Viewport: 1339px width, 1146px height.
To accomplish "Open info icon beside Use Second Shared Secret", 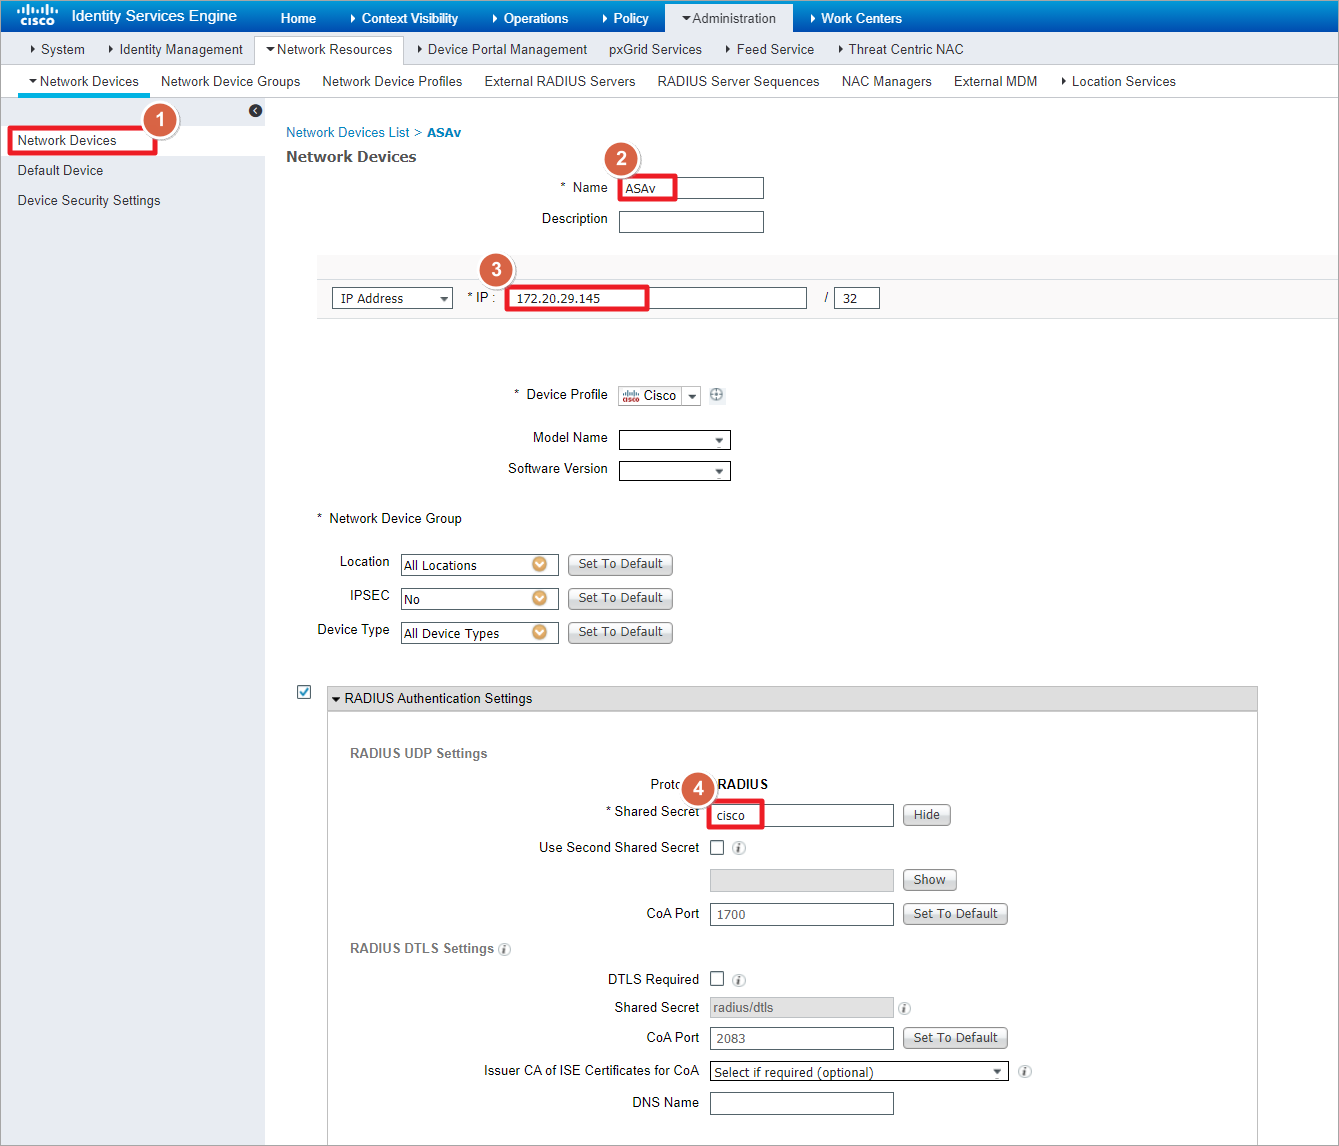I will (739, 848).
